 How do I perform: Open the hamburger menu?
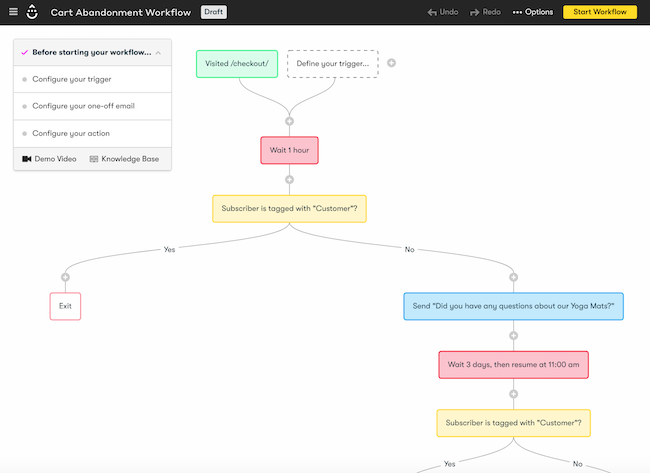pyautogui.click(x=13, y=12)
